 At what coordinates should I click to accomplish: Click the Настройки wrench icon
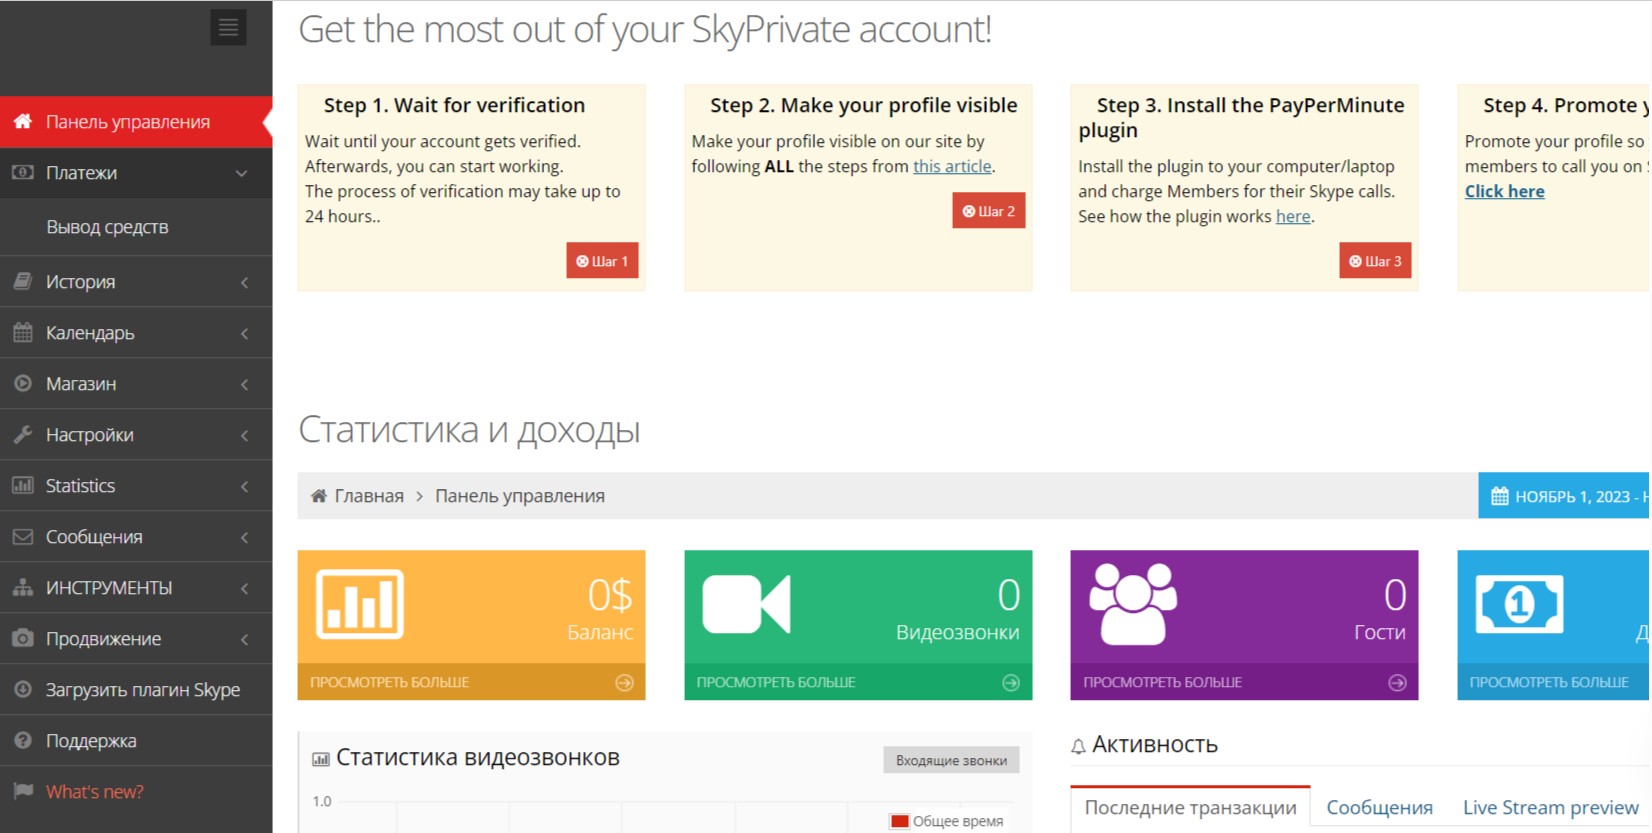23,434
